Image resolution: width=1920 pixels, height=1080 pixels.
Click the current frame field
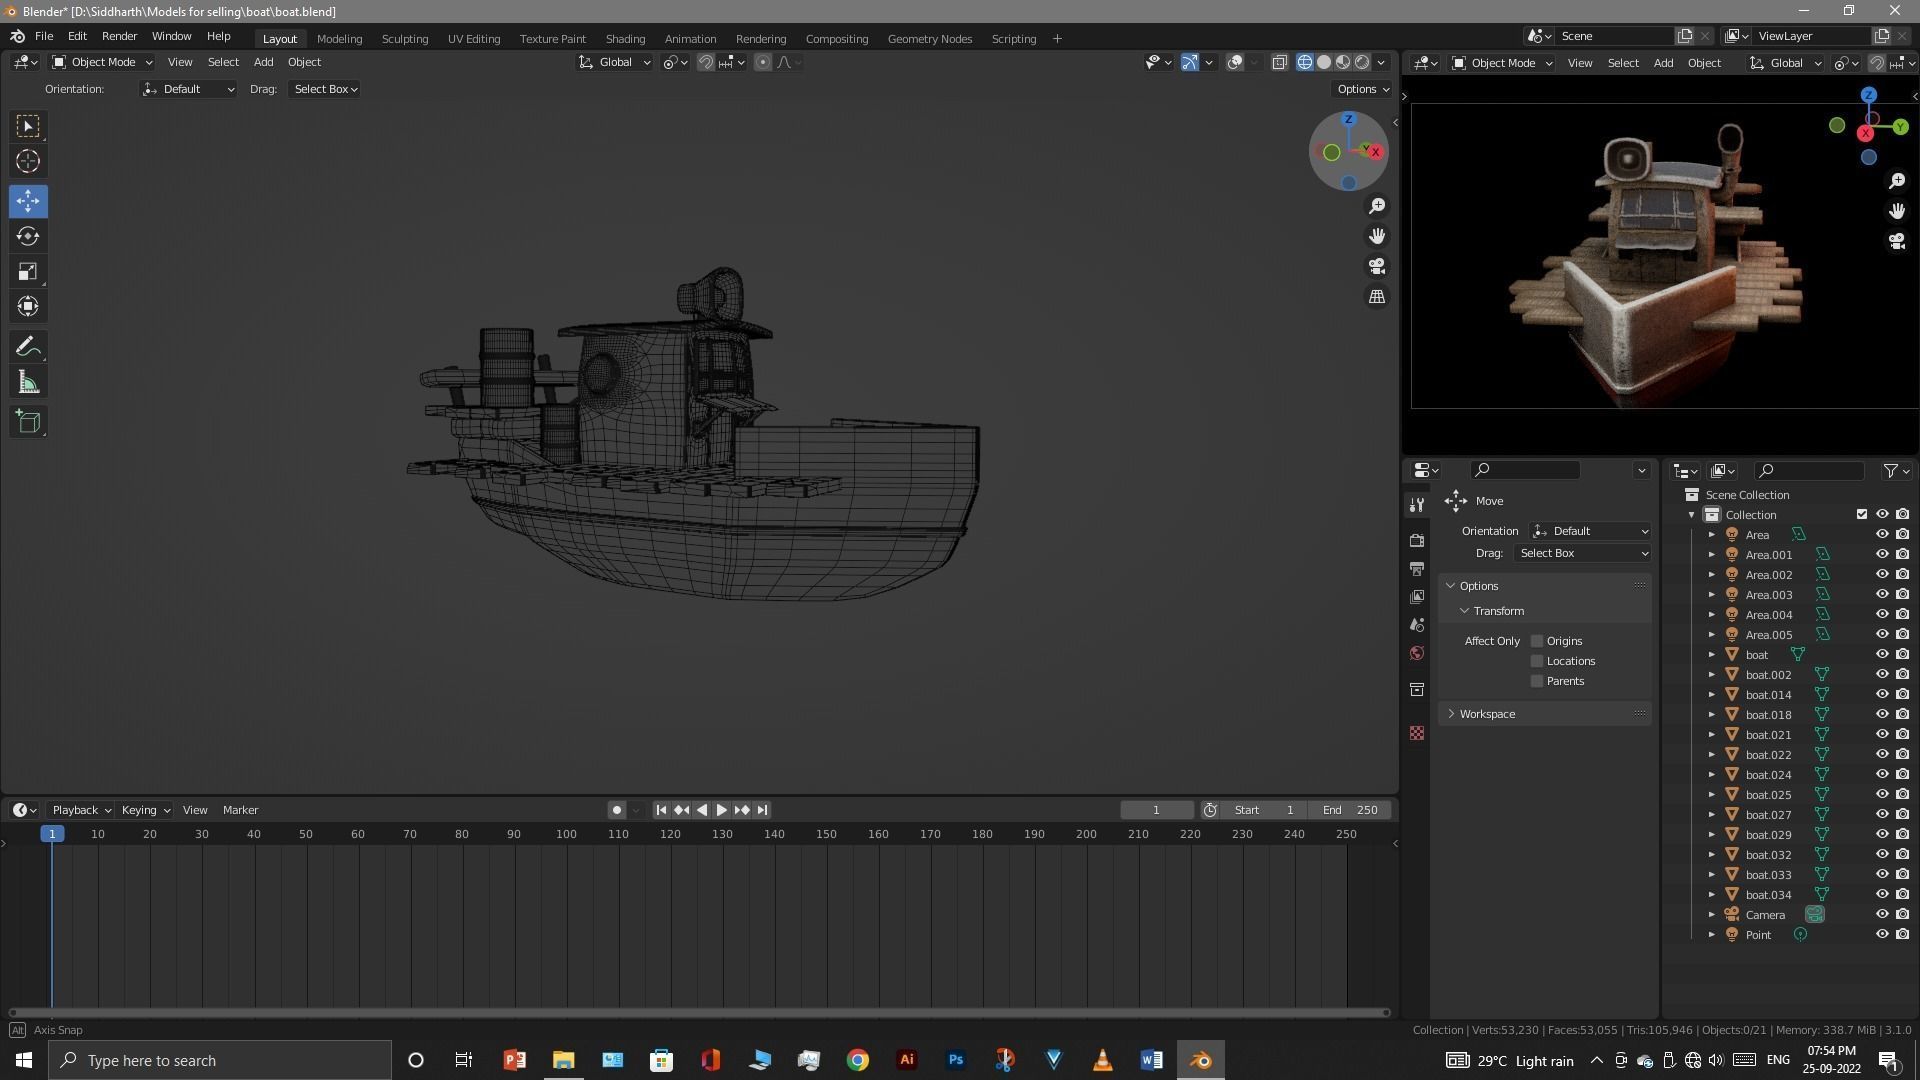pos(1156,810)
